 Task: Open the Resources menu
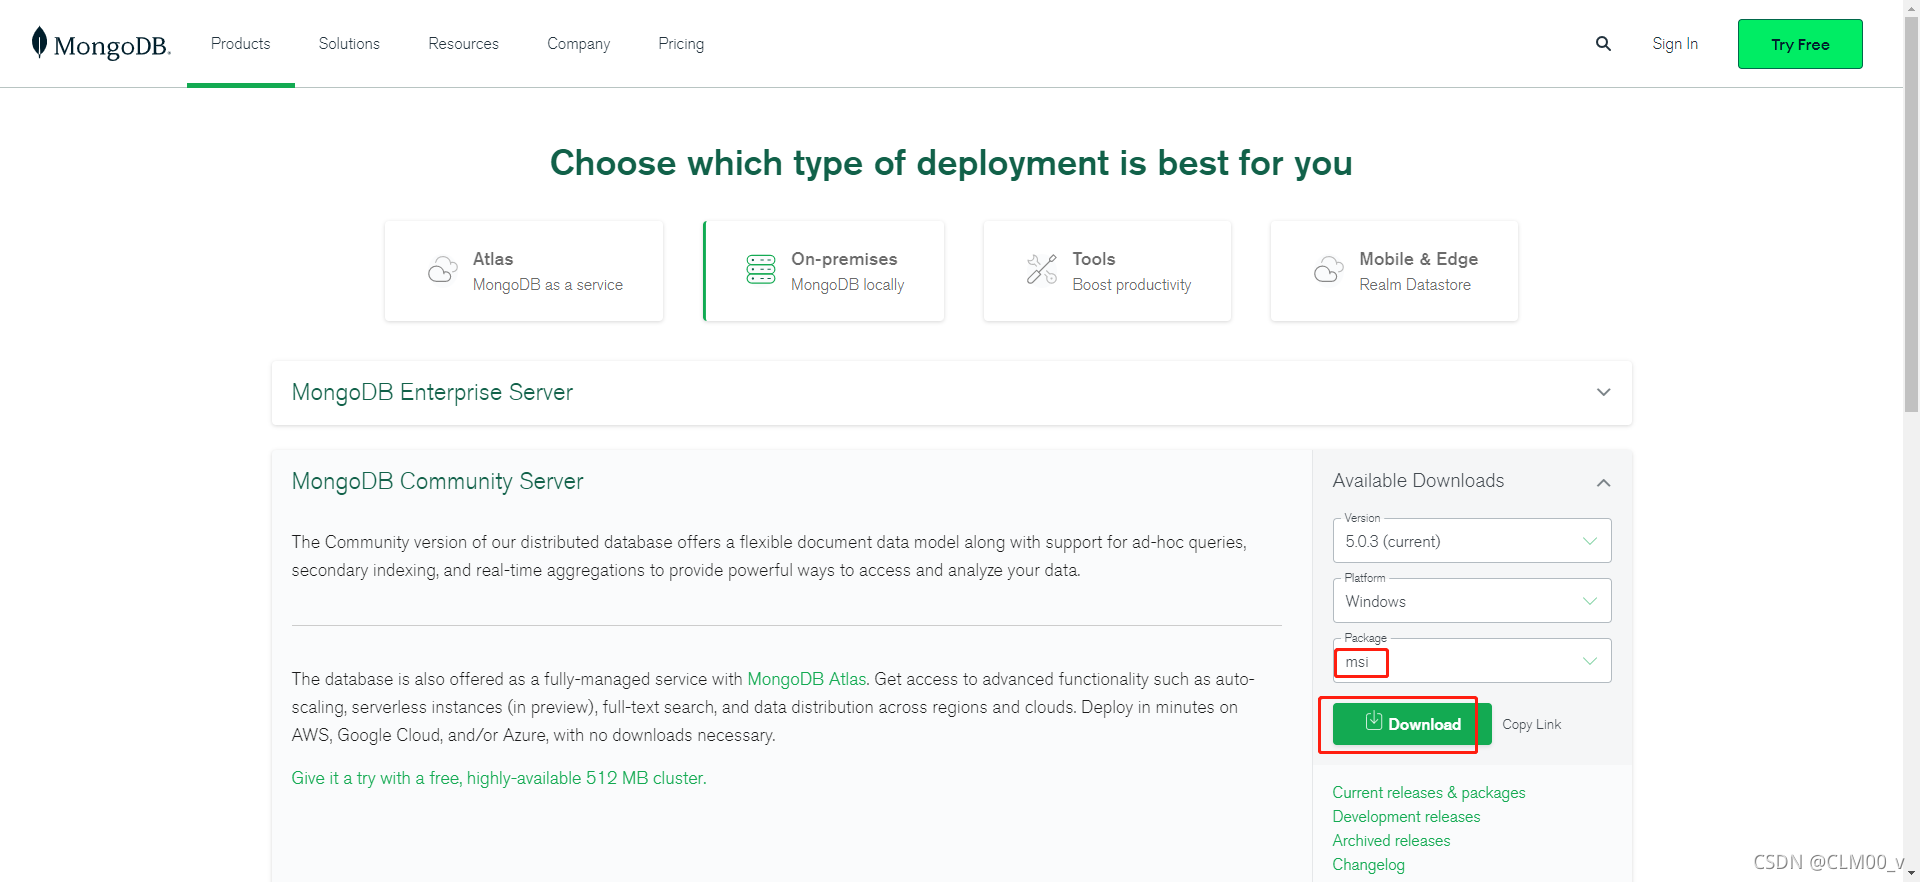pyautogui.click(x=463, y=44)
